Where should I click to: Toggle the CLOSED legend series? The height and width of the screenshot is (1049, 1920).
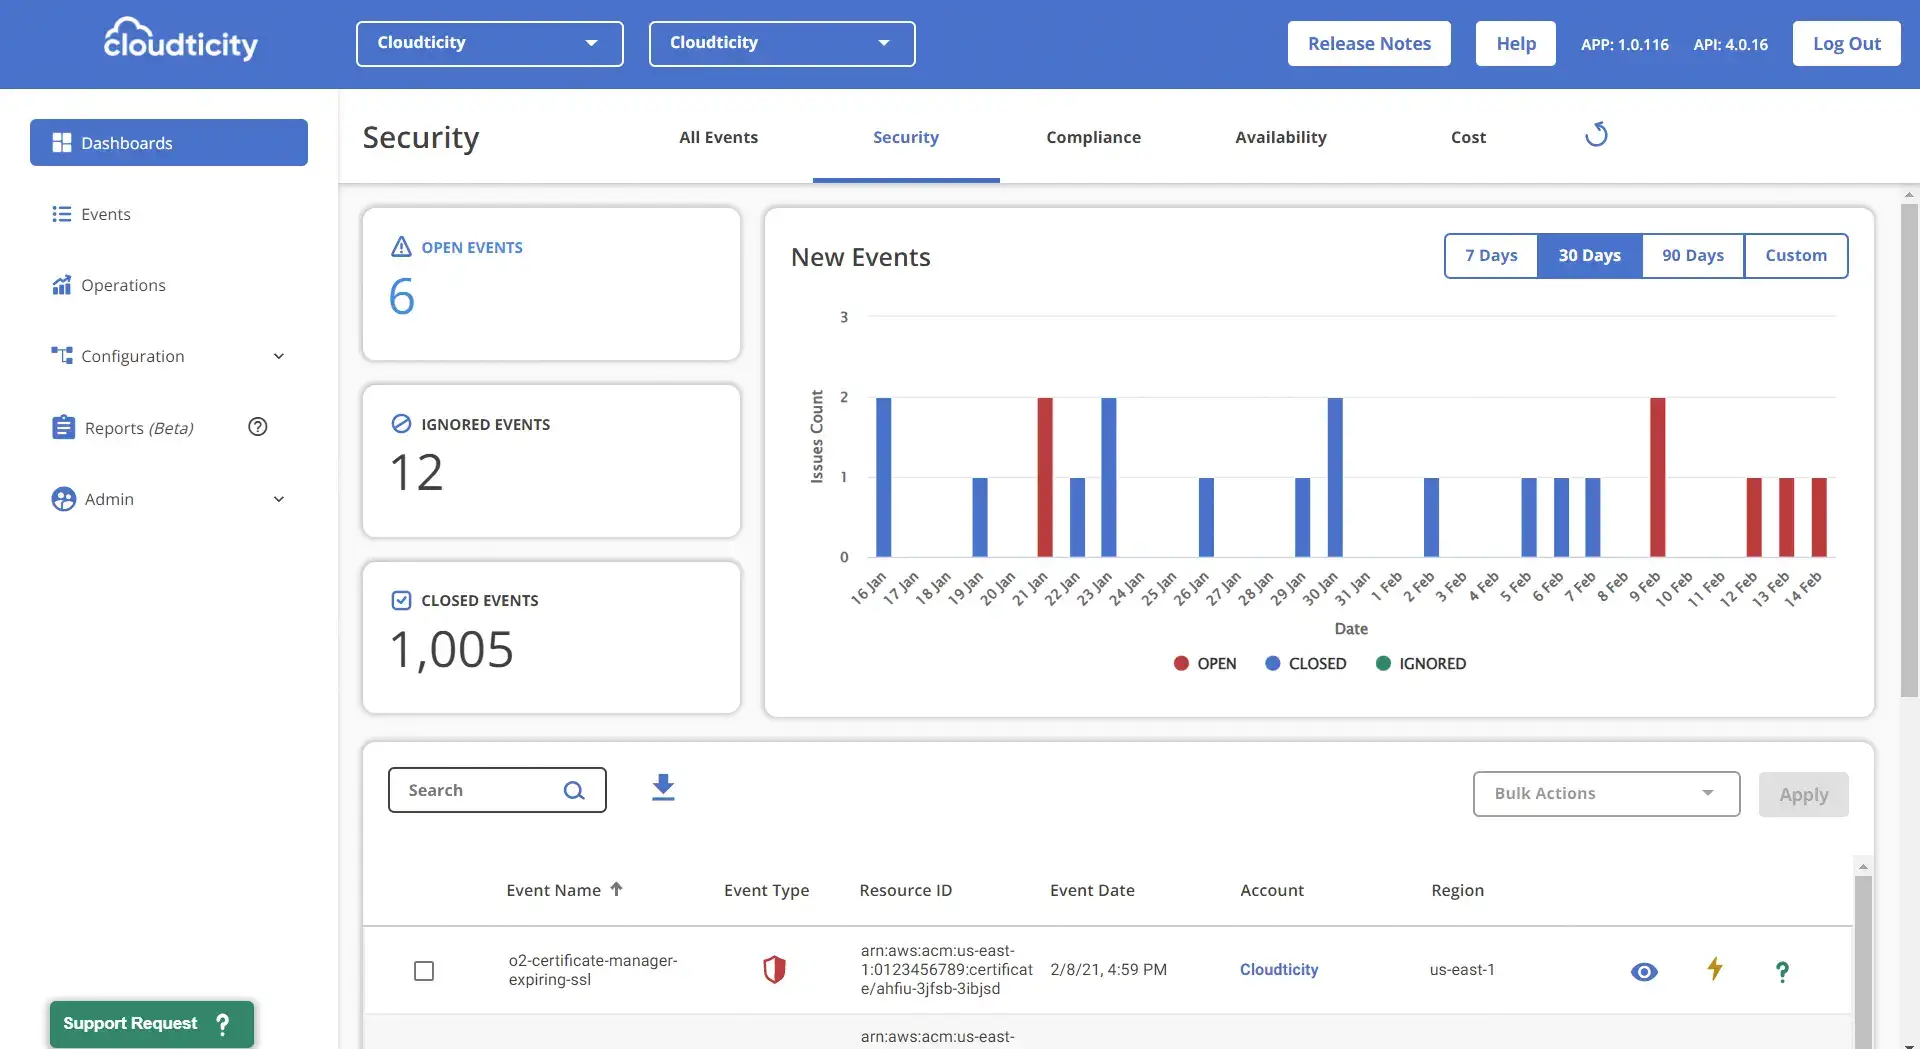point(1306,663)
